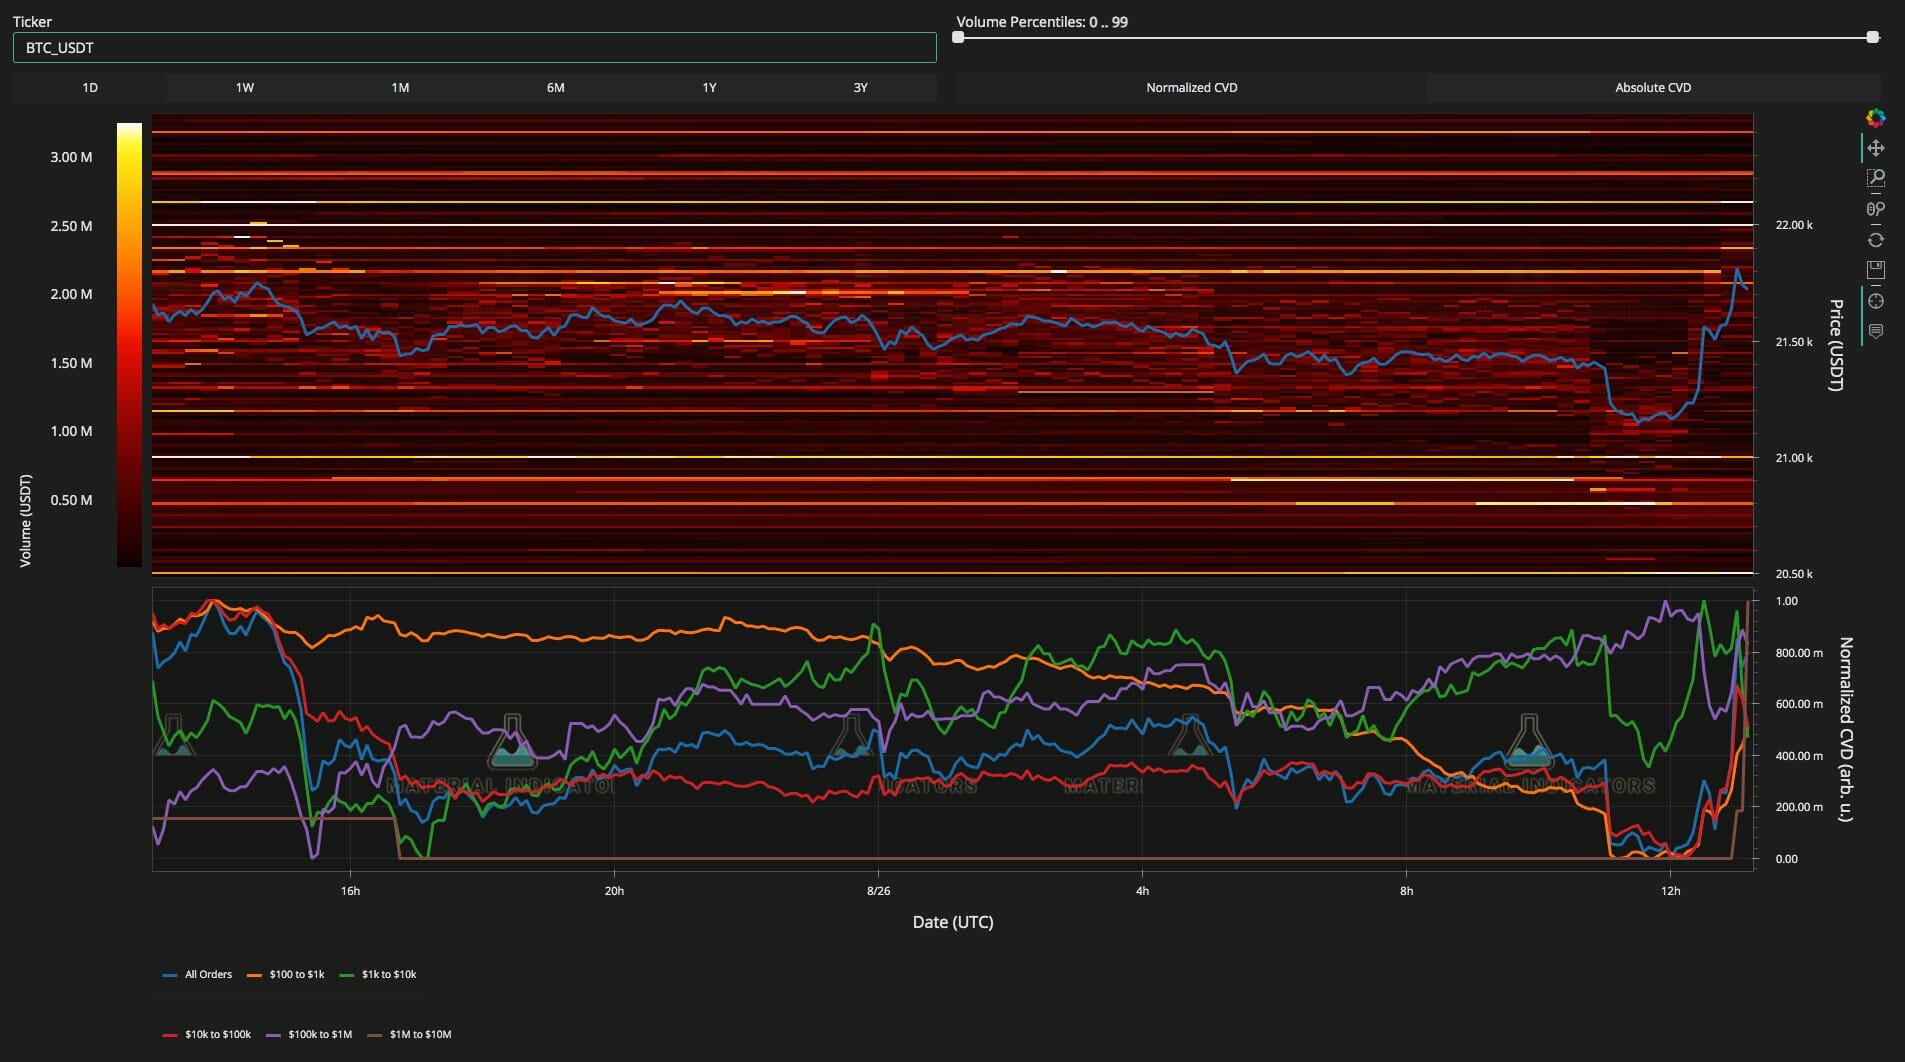The image size is (1905, 1062).
Task: Click the Price (USDT) axis title
Action: point(1836,345)
